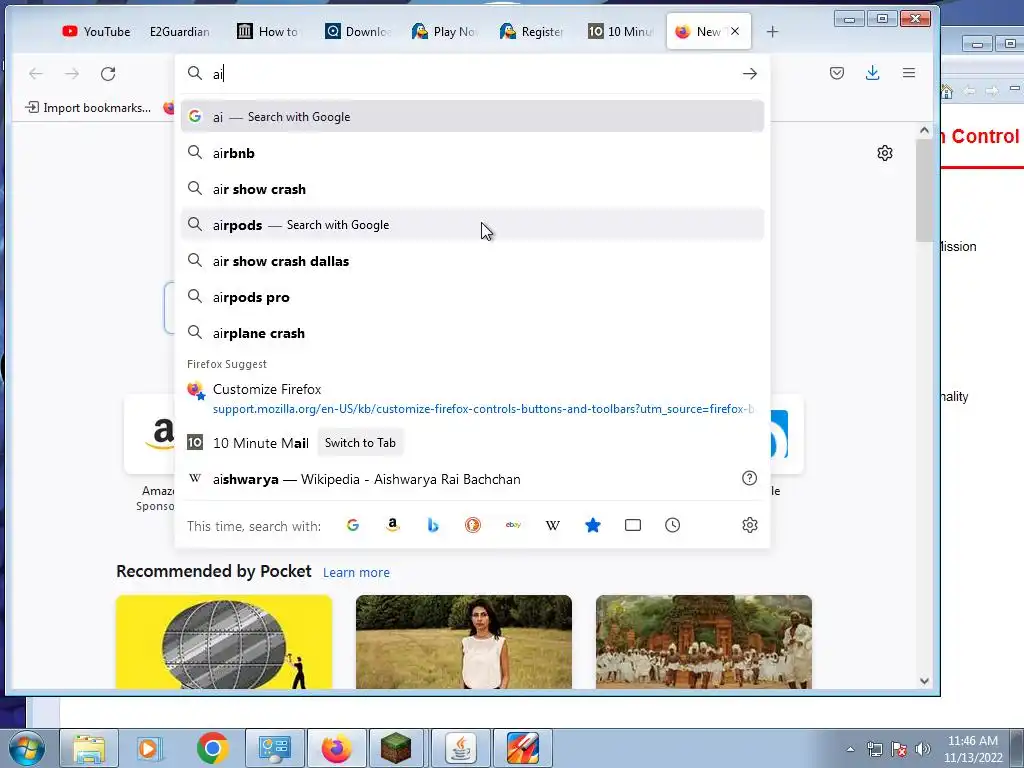Search this time with Bing icon
This screenshot has width=1024, height=768.
pos(432,525)
